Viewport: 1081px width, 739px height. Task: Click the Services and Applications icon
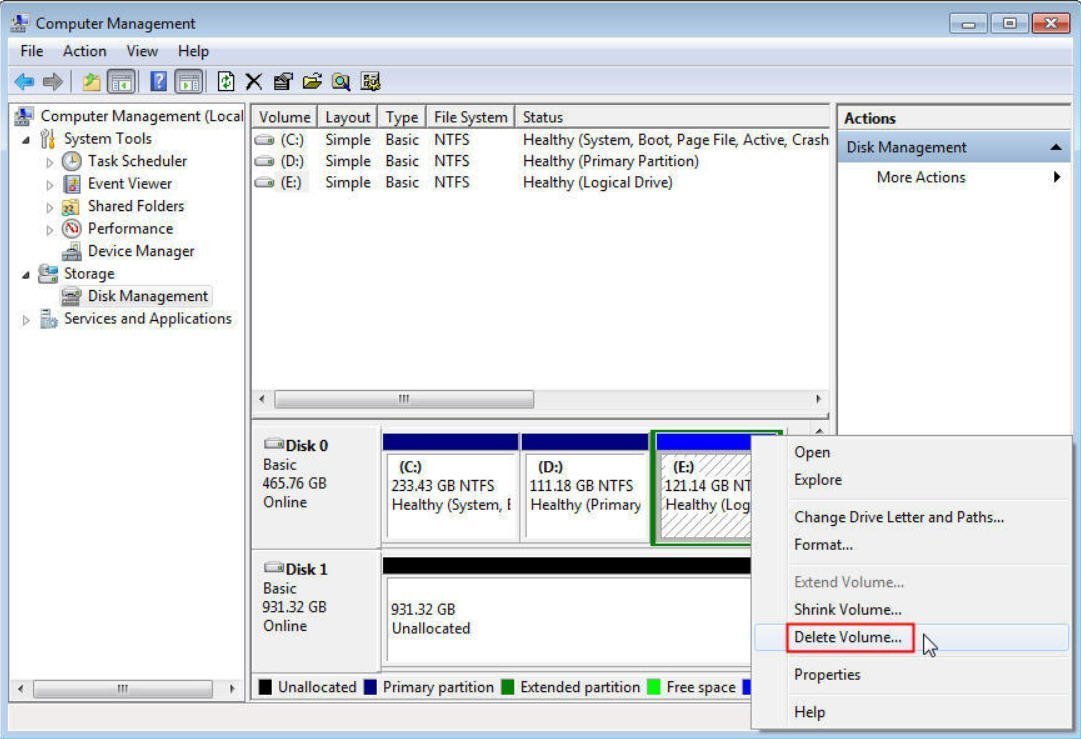(48, 319)
